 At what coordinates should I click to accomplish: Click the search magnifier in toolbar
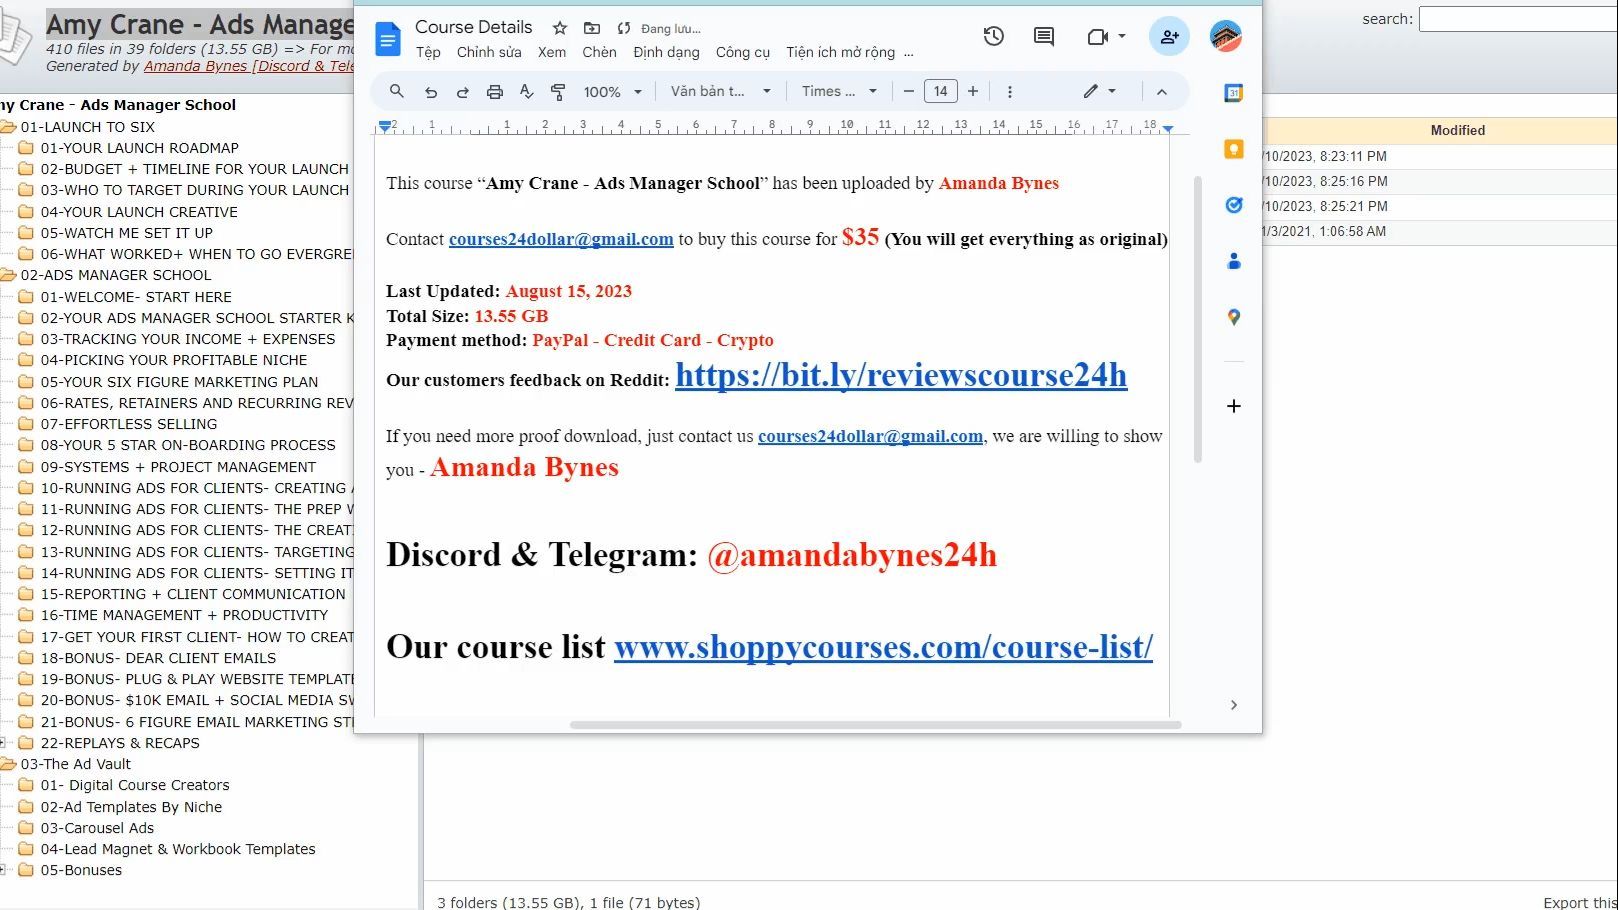tap(397, 91)
